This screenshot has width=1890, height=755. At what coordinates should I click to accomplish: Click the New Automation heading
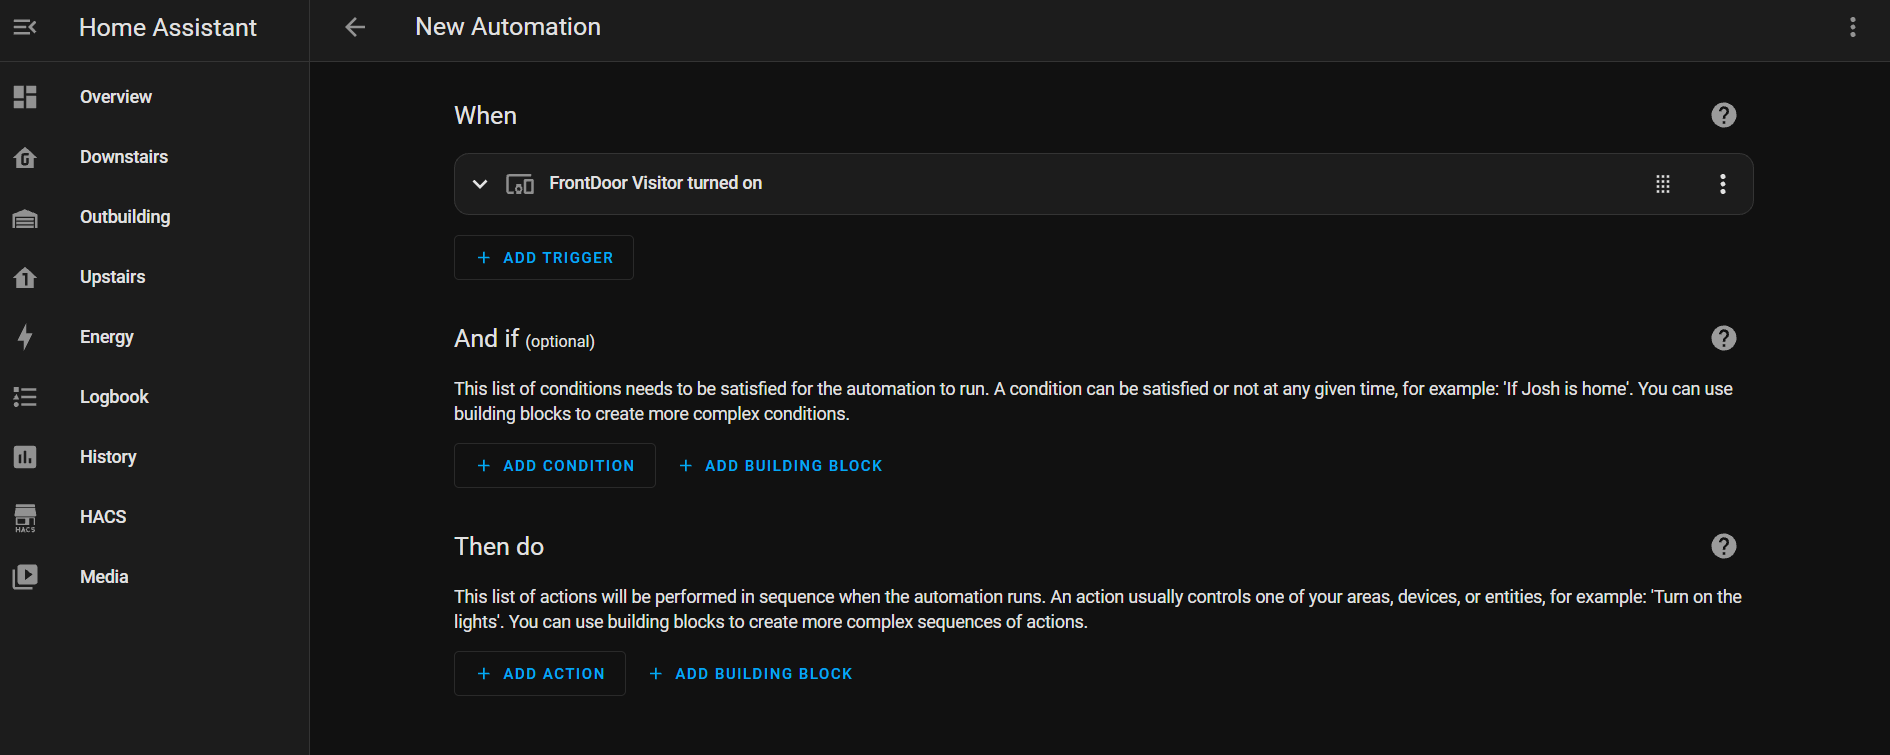[x=508, y=27]
